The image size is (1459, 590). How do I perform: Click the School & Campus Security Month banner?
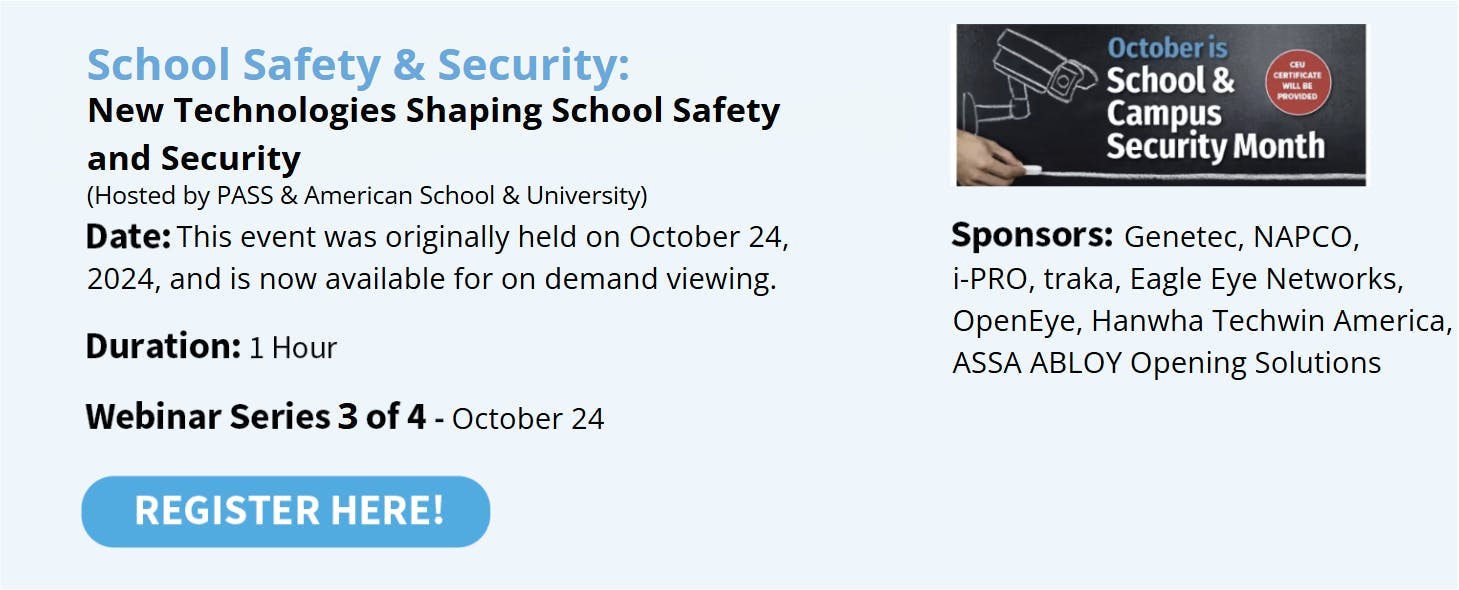click(x=1160, y=105)
